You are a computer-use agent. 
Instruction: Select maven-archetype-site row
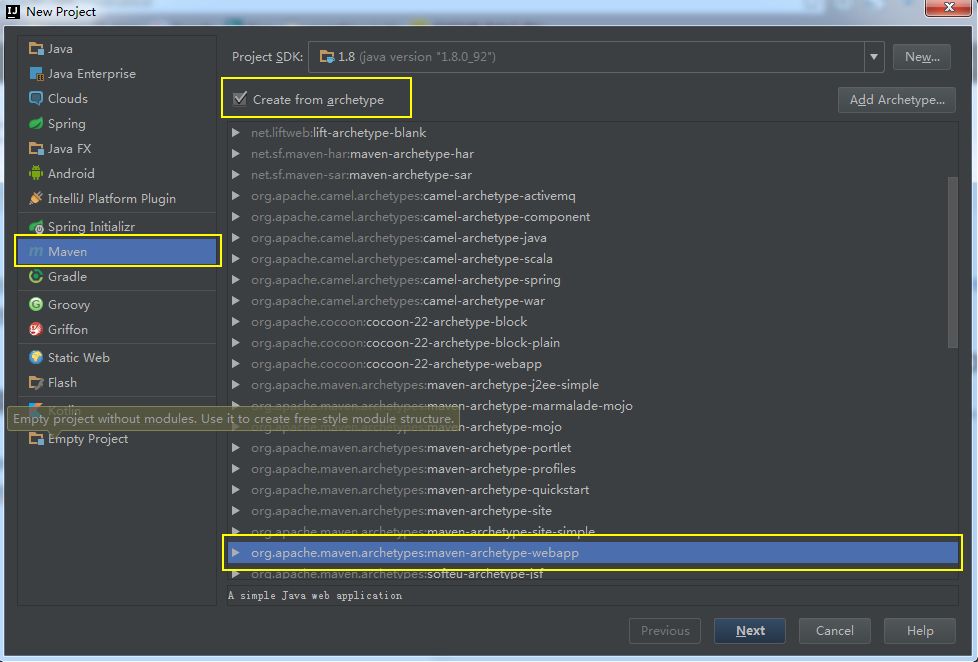click(593, 511)
